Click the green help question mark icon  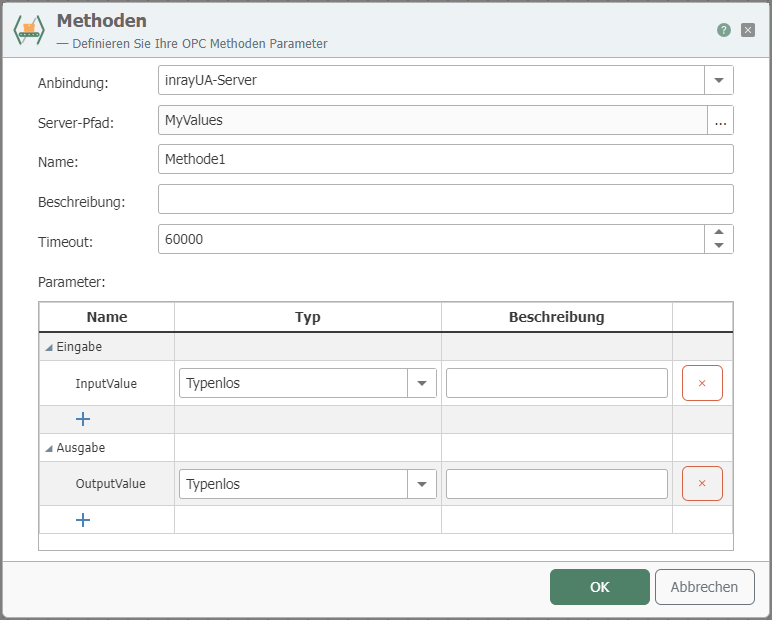(x=724, y=30)
